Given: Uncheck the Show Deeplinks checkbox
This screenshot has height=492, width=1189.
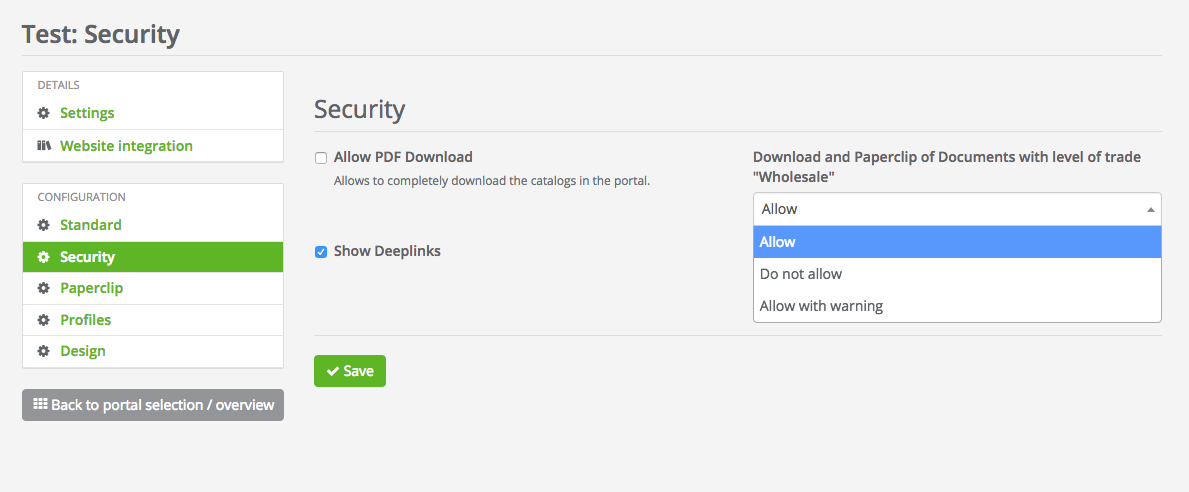Looking at the screenshot, I should click(x=321, y=252).
